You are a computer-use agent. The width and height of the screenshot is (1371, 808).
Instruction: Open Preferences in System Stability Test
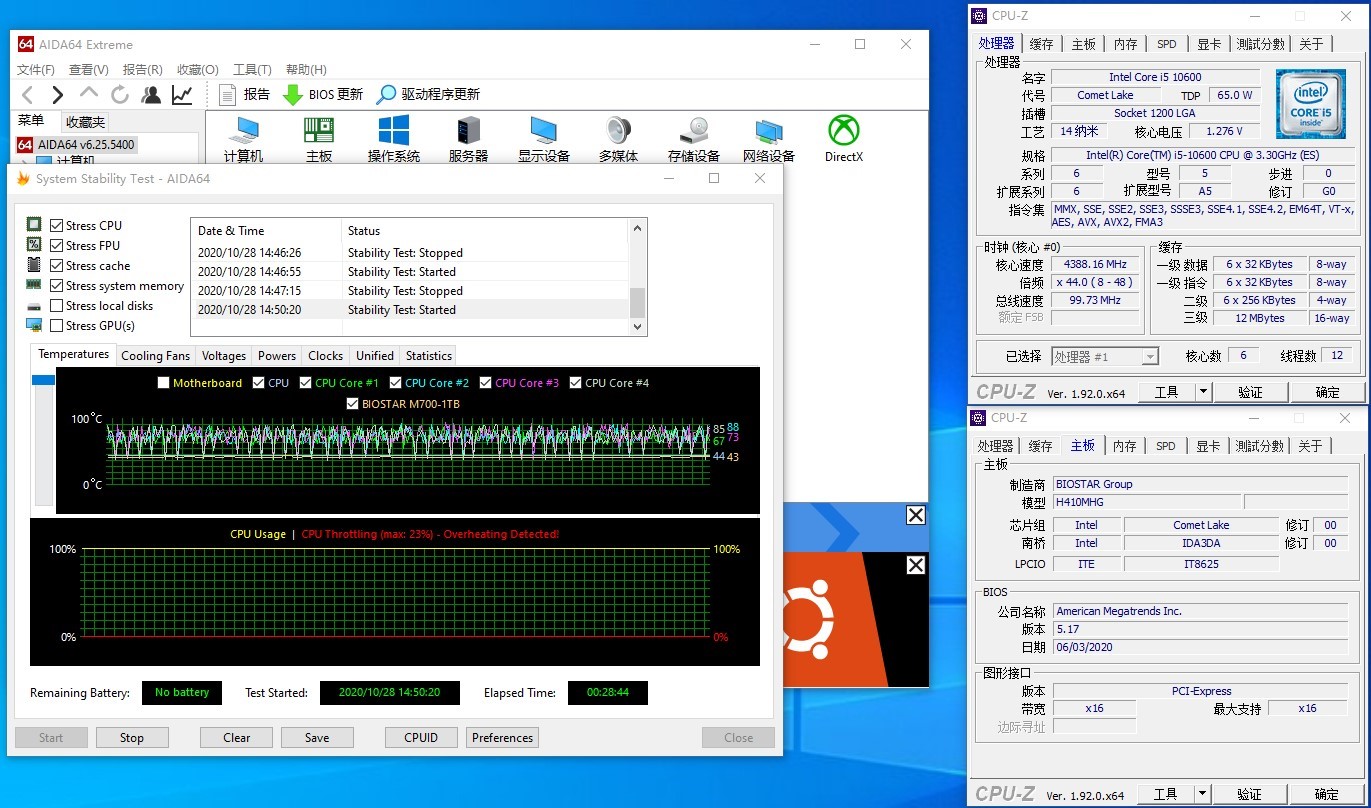click(502, 738)
